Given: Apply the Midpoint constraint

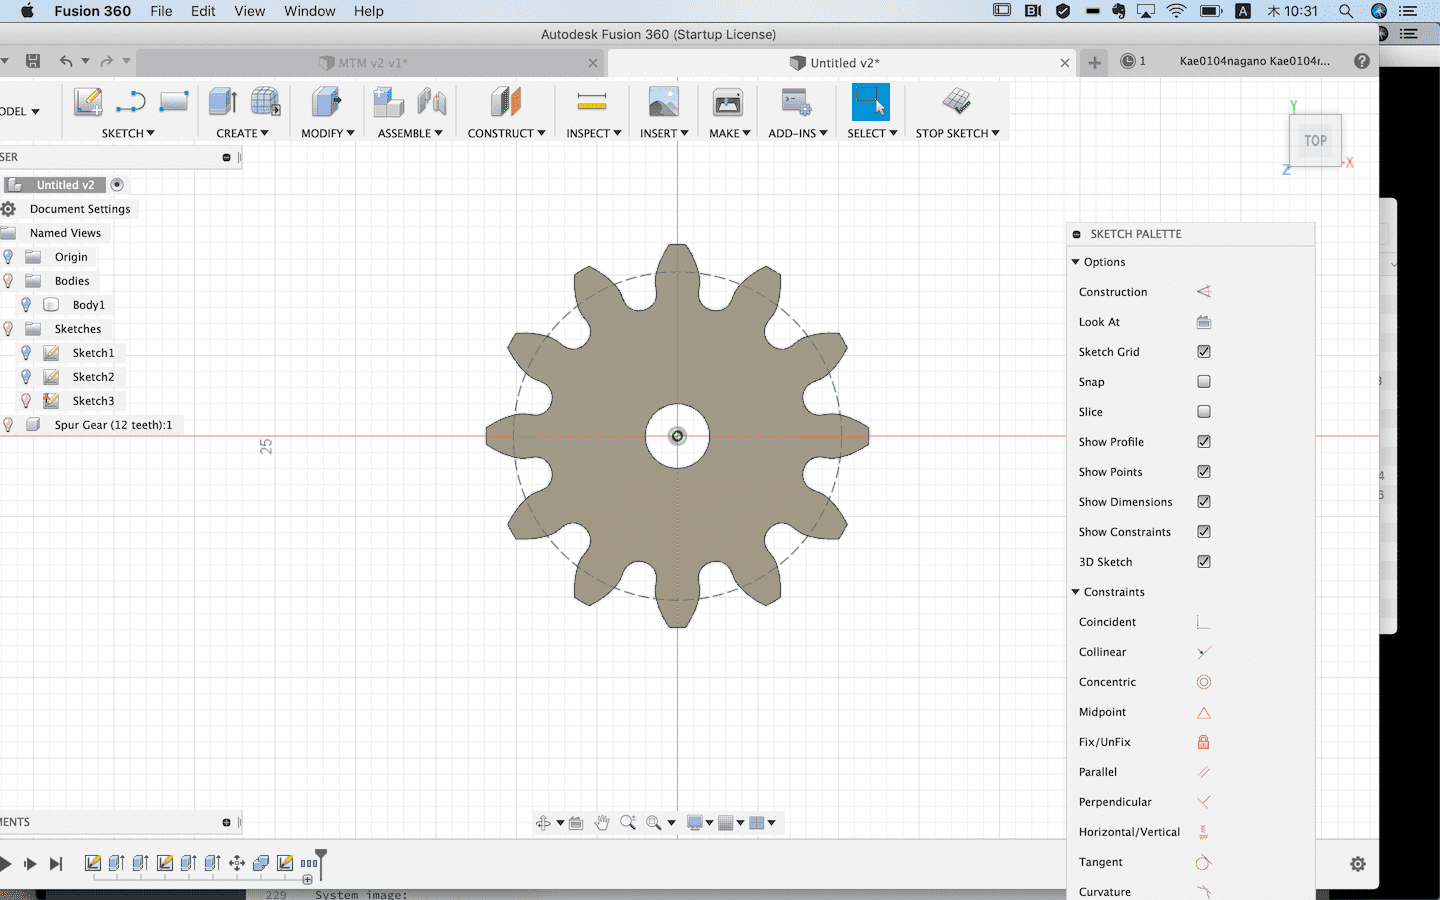Looking at the screenshot, I should pyautogui.click(x=1204, y=712).
